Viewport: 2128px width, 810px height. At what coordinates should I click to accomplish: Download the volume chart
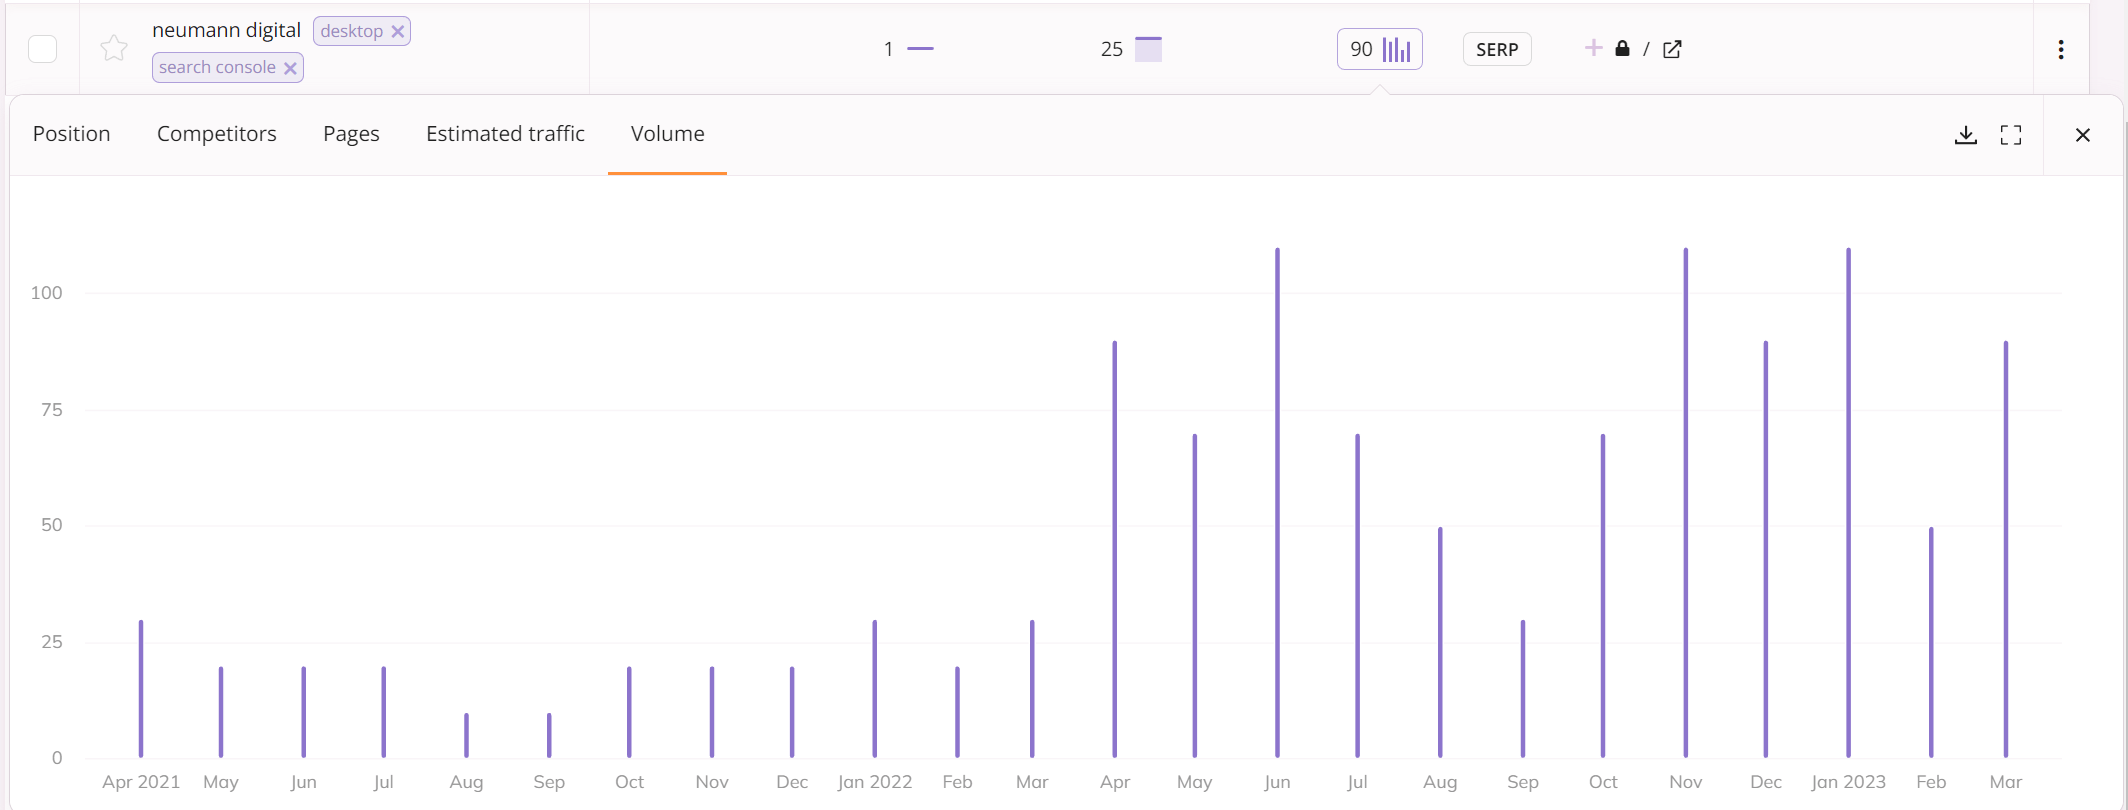click(x=1965, y=135)
